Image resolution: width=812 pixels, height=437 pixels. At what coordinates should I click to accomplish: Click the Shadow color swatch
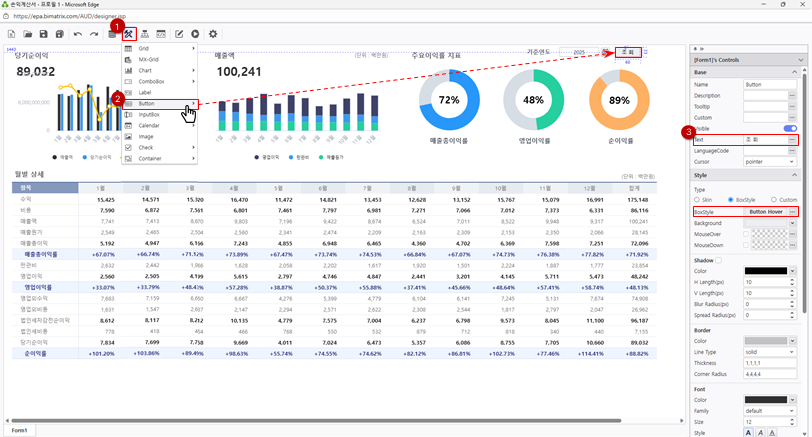(765, 271)
